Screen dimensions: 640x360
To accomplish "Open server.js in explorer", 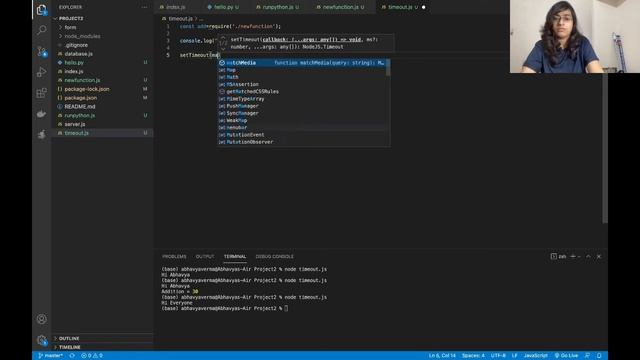I will point(102,124).
